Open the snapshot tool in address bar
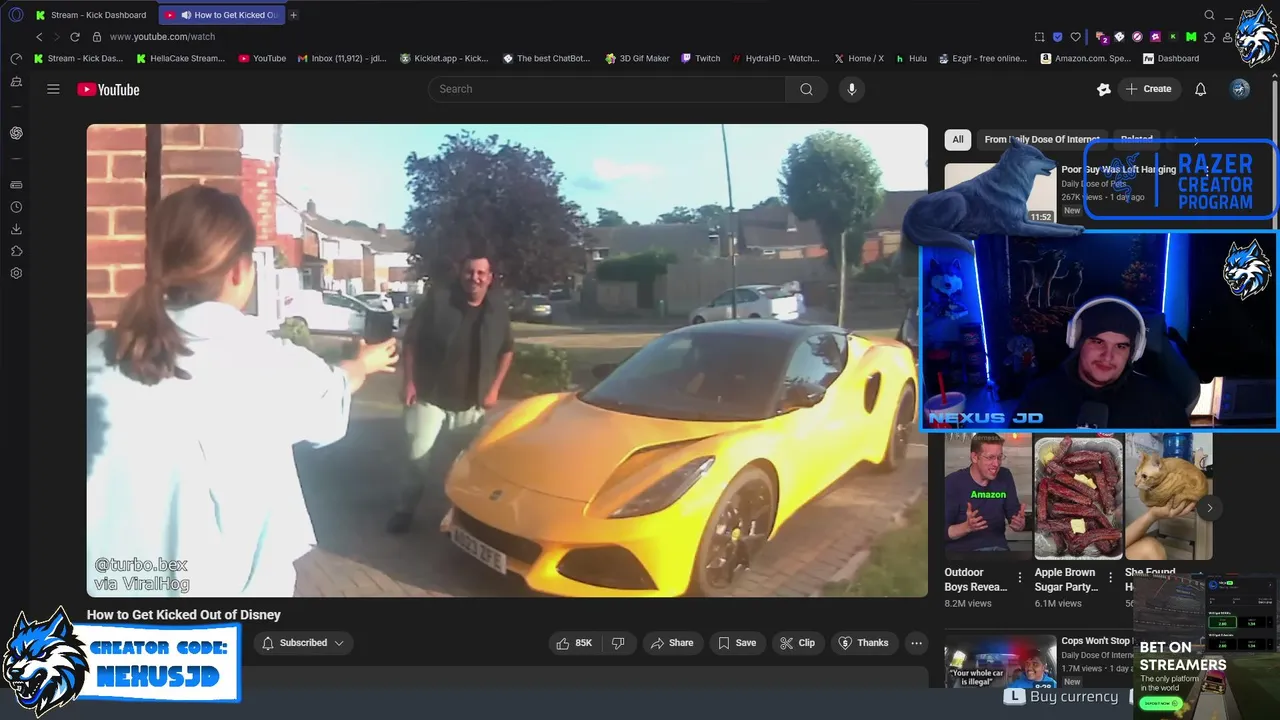 (1040, 37)
